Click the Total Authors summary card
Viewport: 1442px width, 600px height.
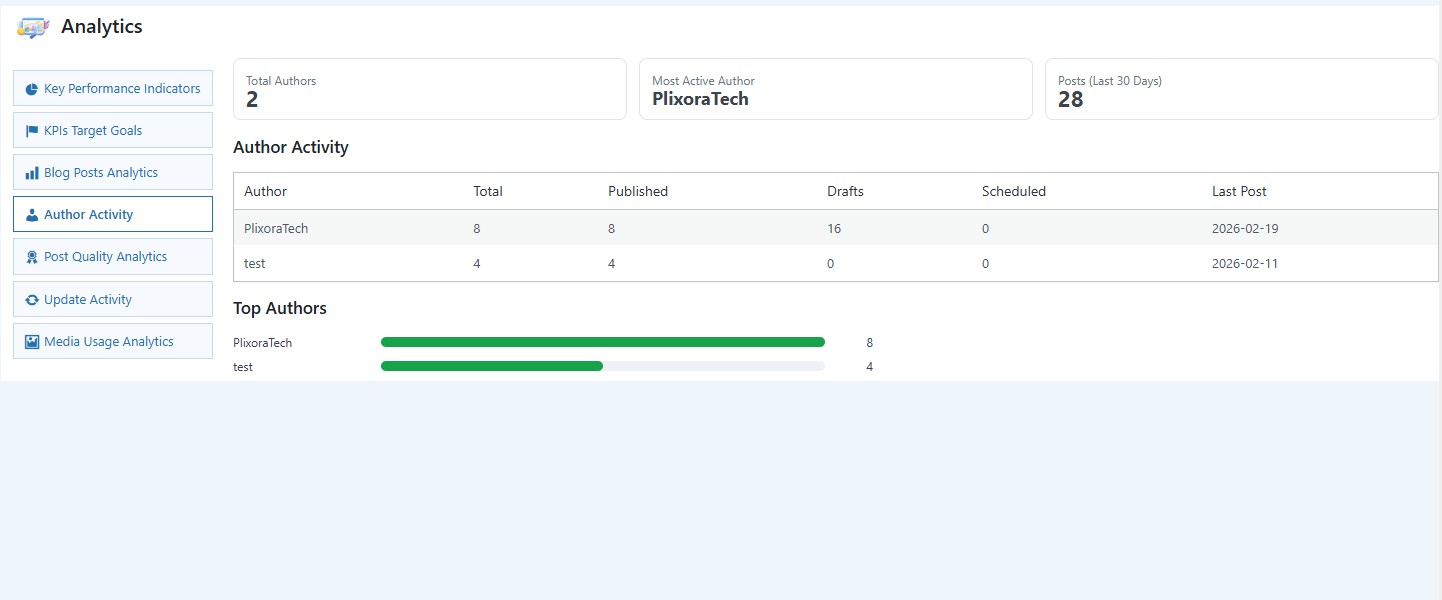click(430, 89)
